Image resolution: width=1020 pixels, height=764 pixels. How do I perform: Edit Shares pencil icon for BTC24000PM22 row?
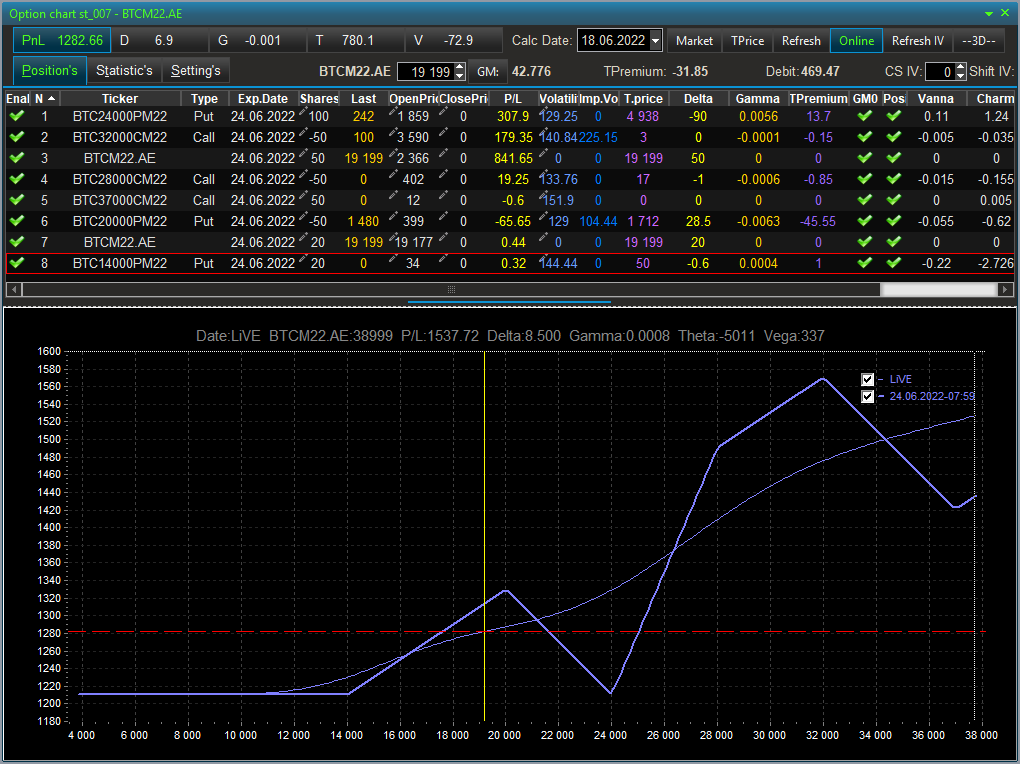303,113
